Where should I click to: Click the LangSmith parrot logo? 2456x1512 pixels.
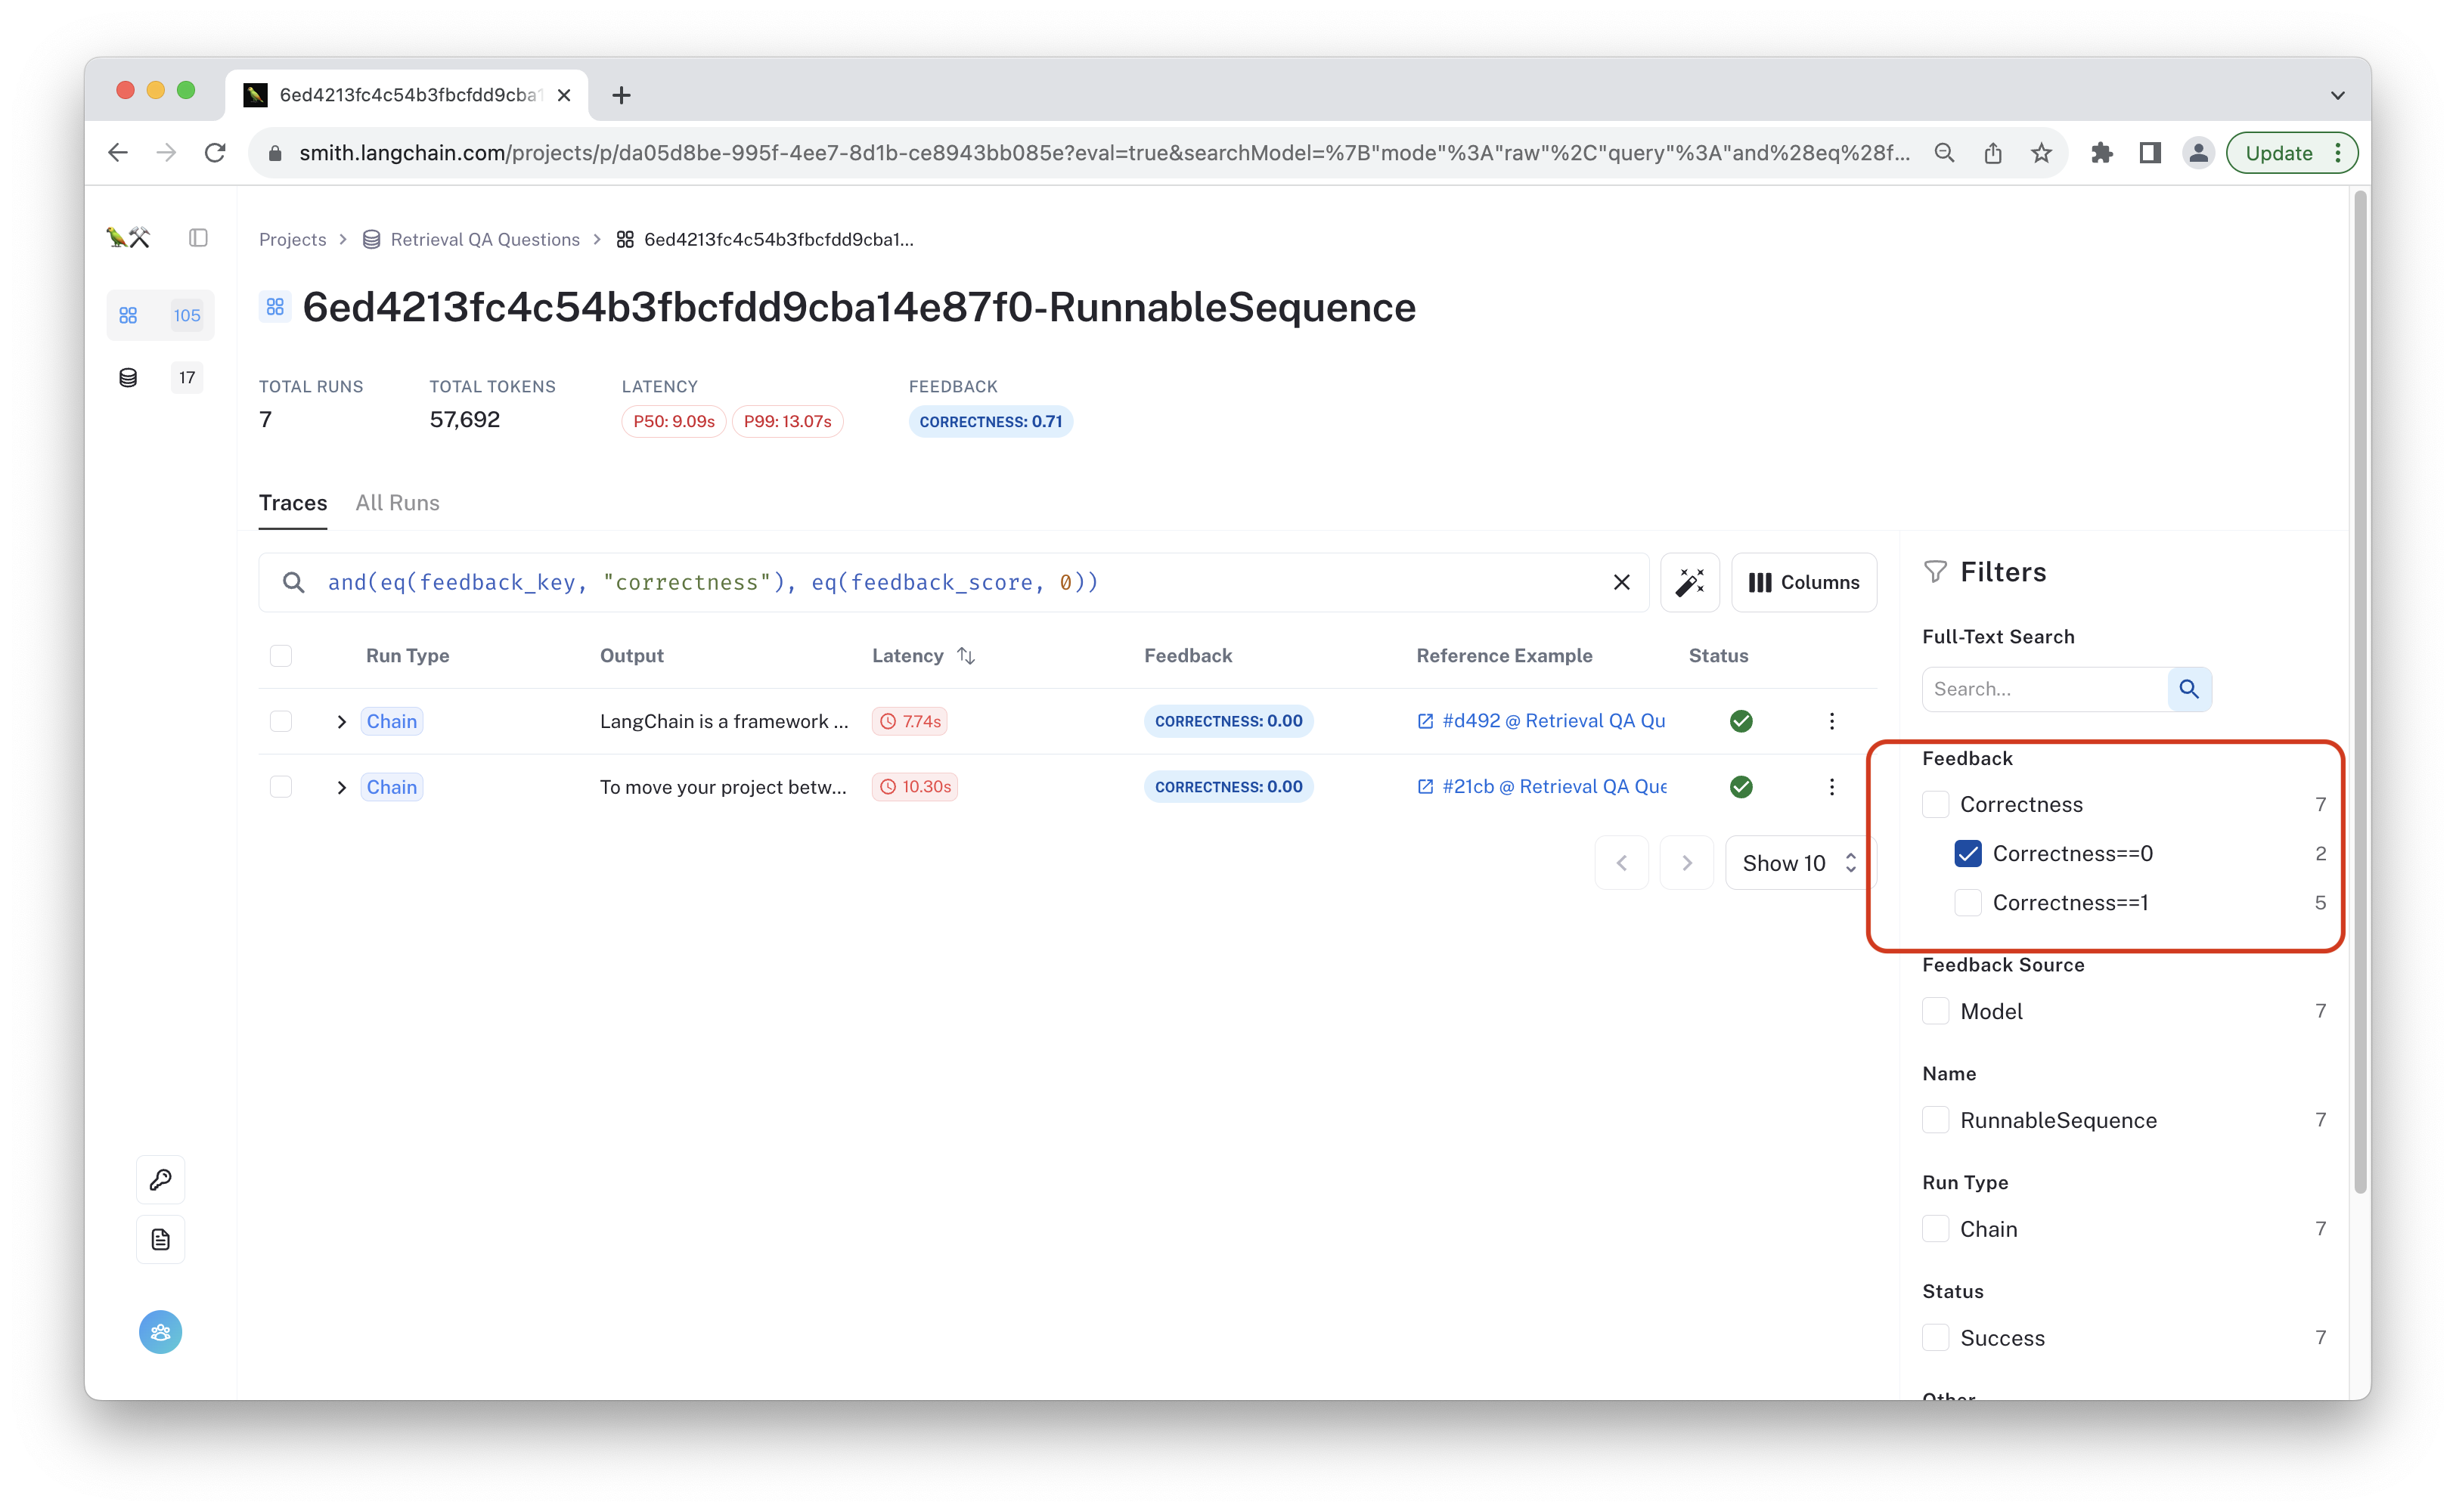click(x=128, y=238)
